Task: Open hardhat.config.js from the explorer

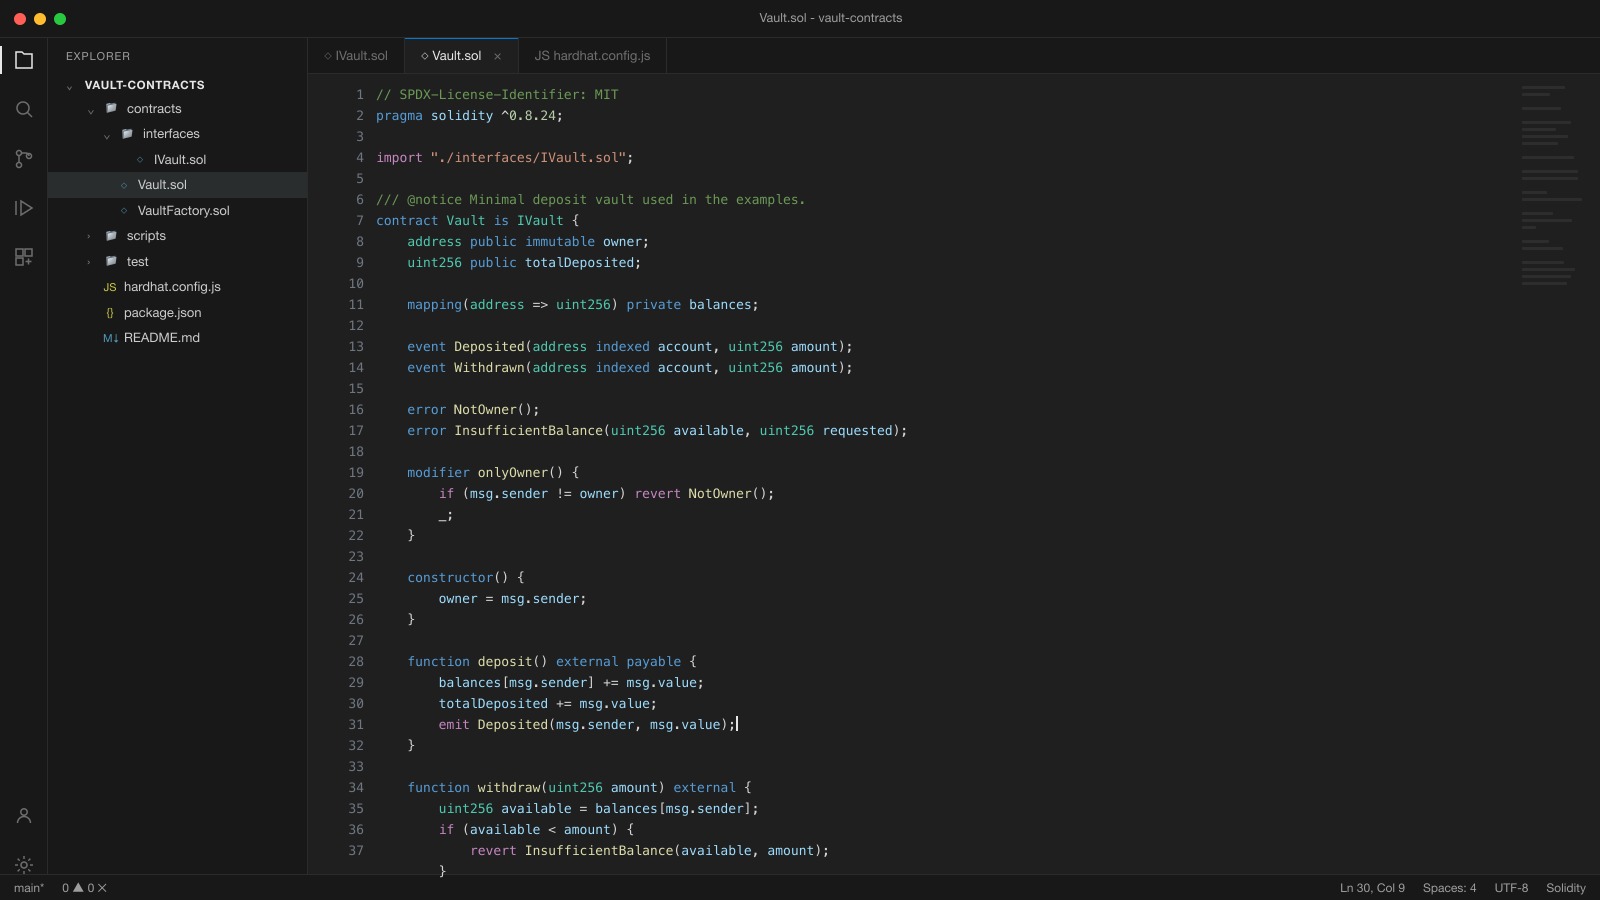Action: click(178, 287)
